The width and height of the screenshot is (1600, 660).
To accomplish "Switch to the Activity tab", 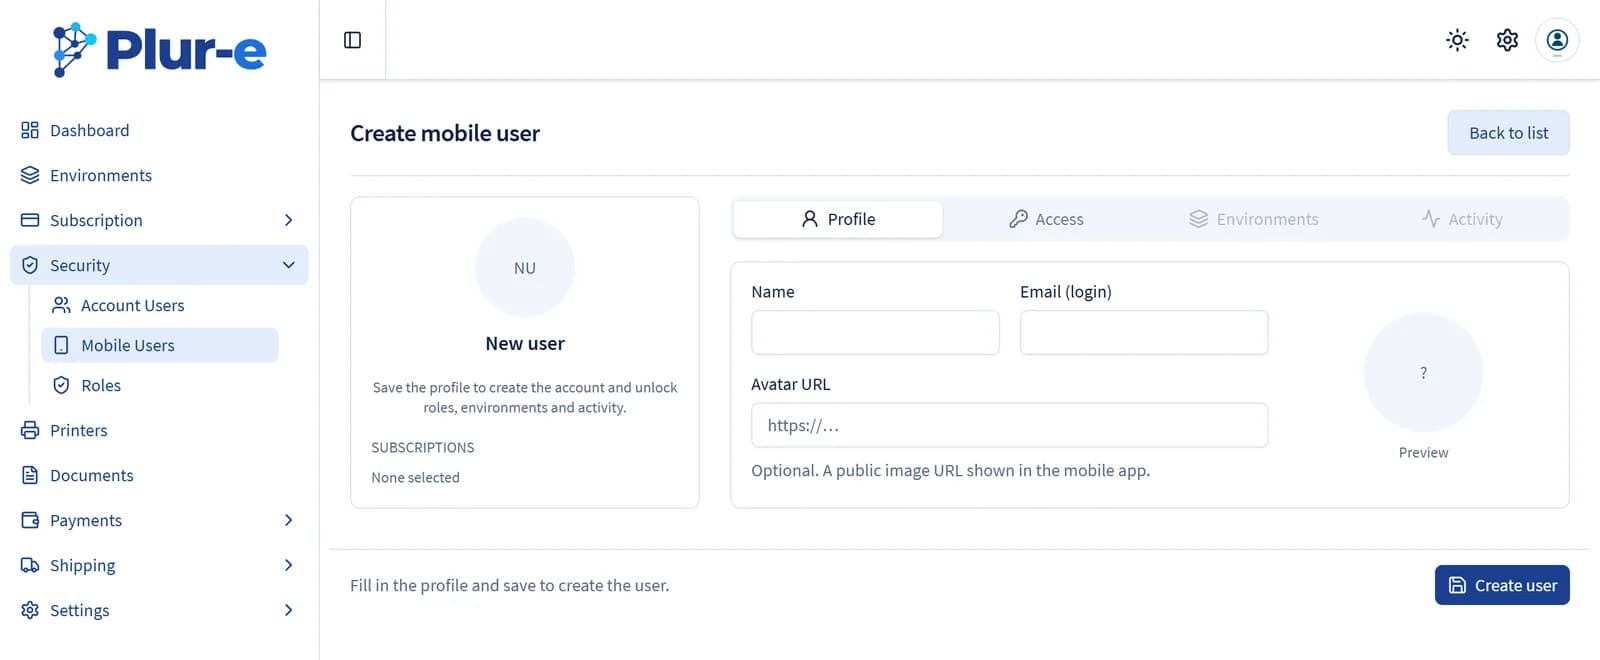I will [1462, 219].
